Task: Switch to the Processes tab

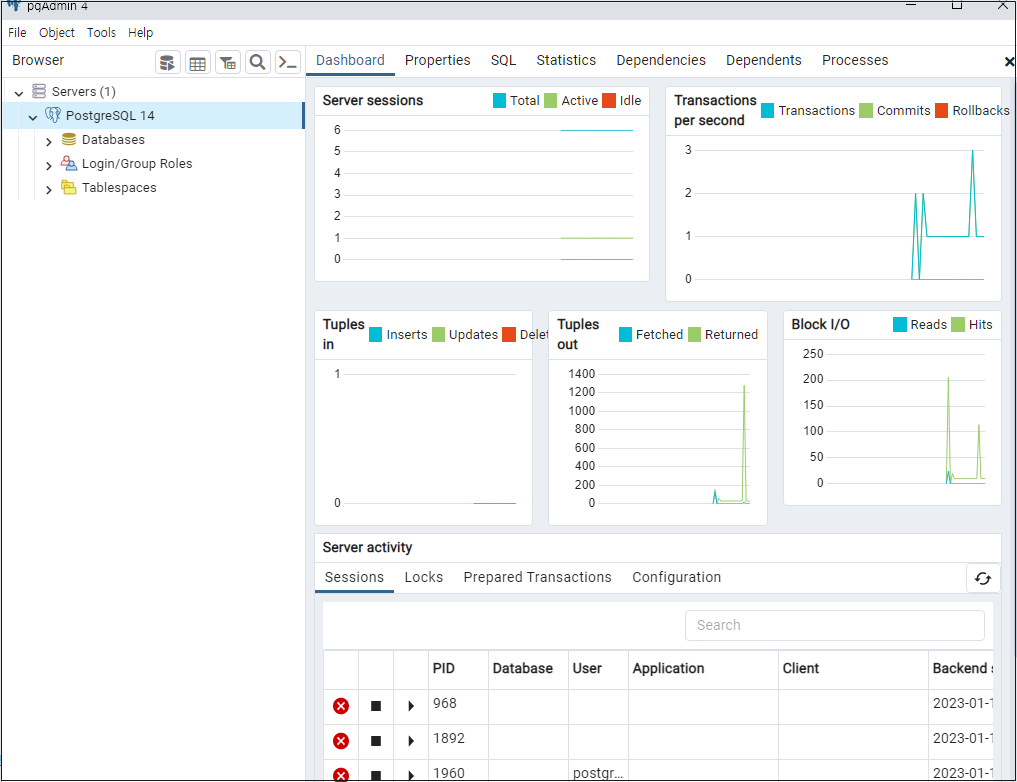Action: pyautogui.click(x=855, y=60)
